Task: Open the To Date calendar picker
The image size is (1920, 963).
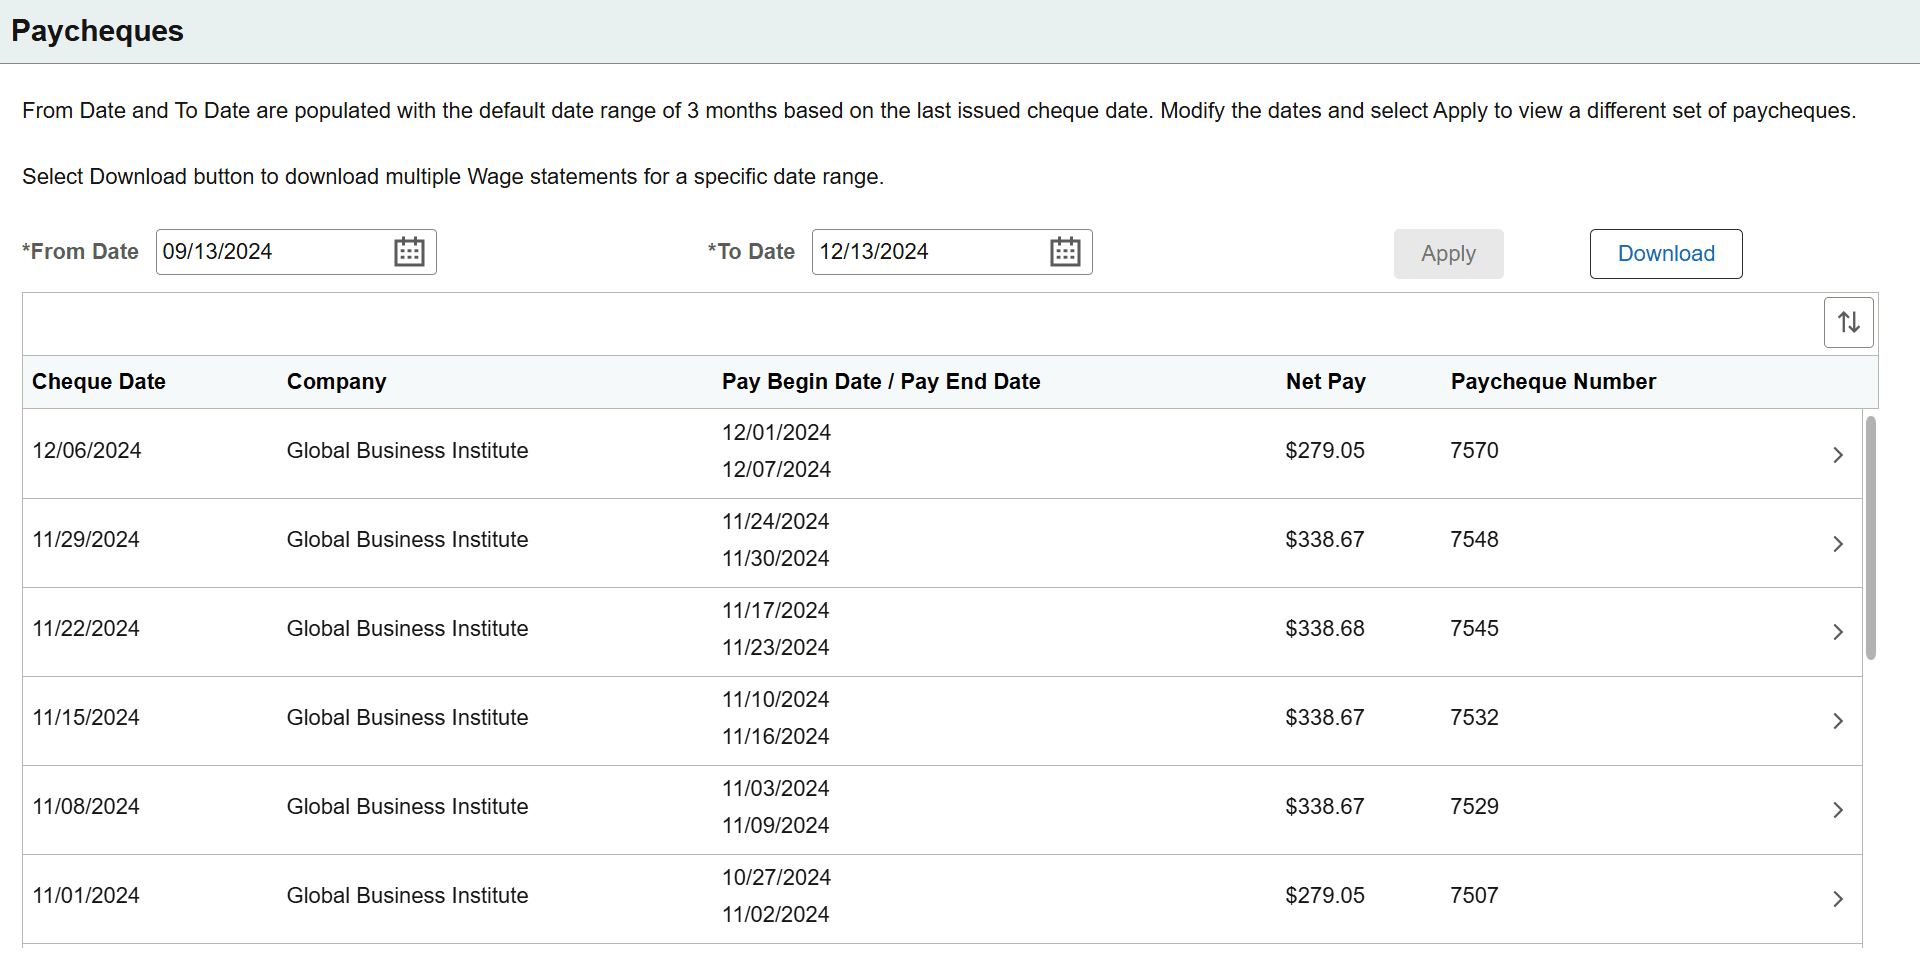Action: (x=1065, y=252)
